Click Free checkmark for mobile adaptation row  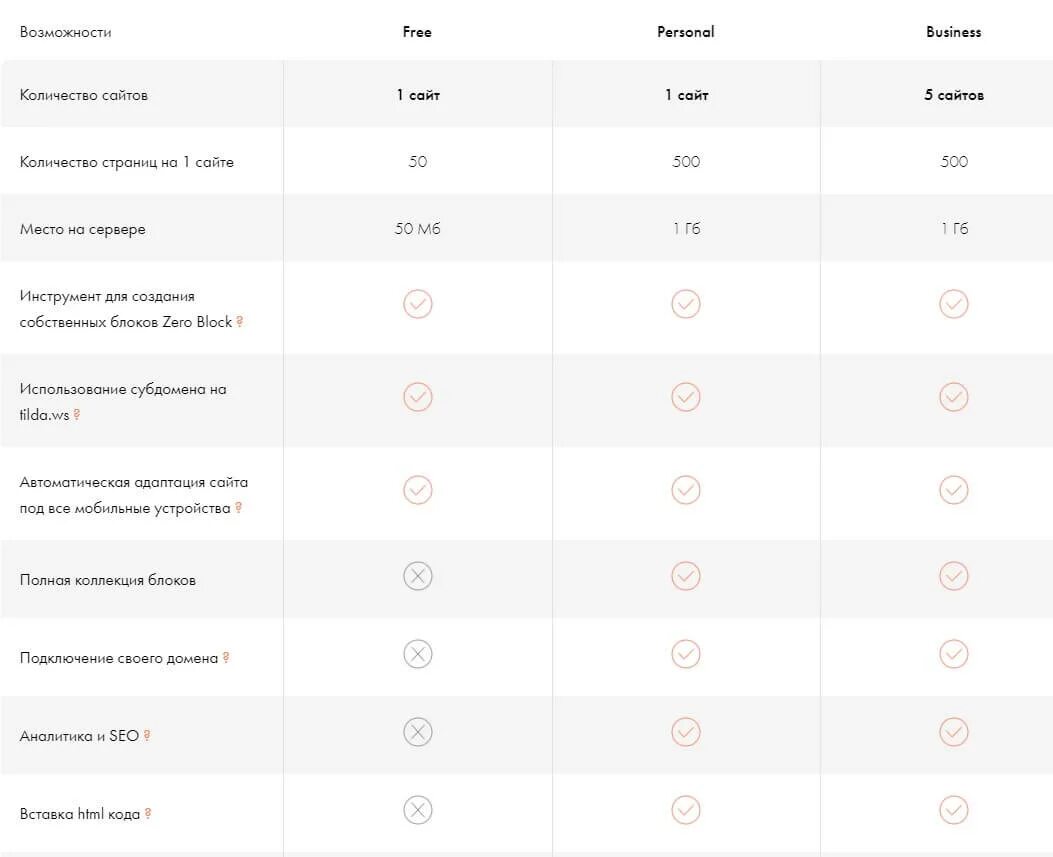coord(418,490)
